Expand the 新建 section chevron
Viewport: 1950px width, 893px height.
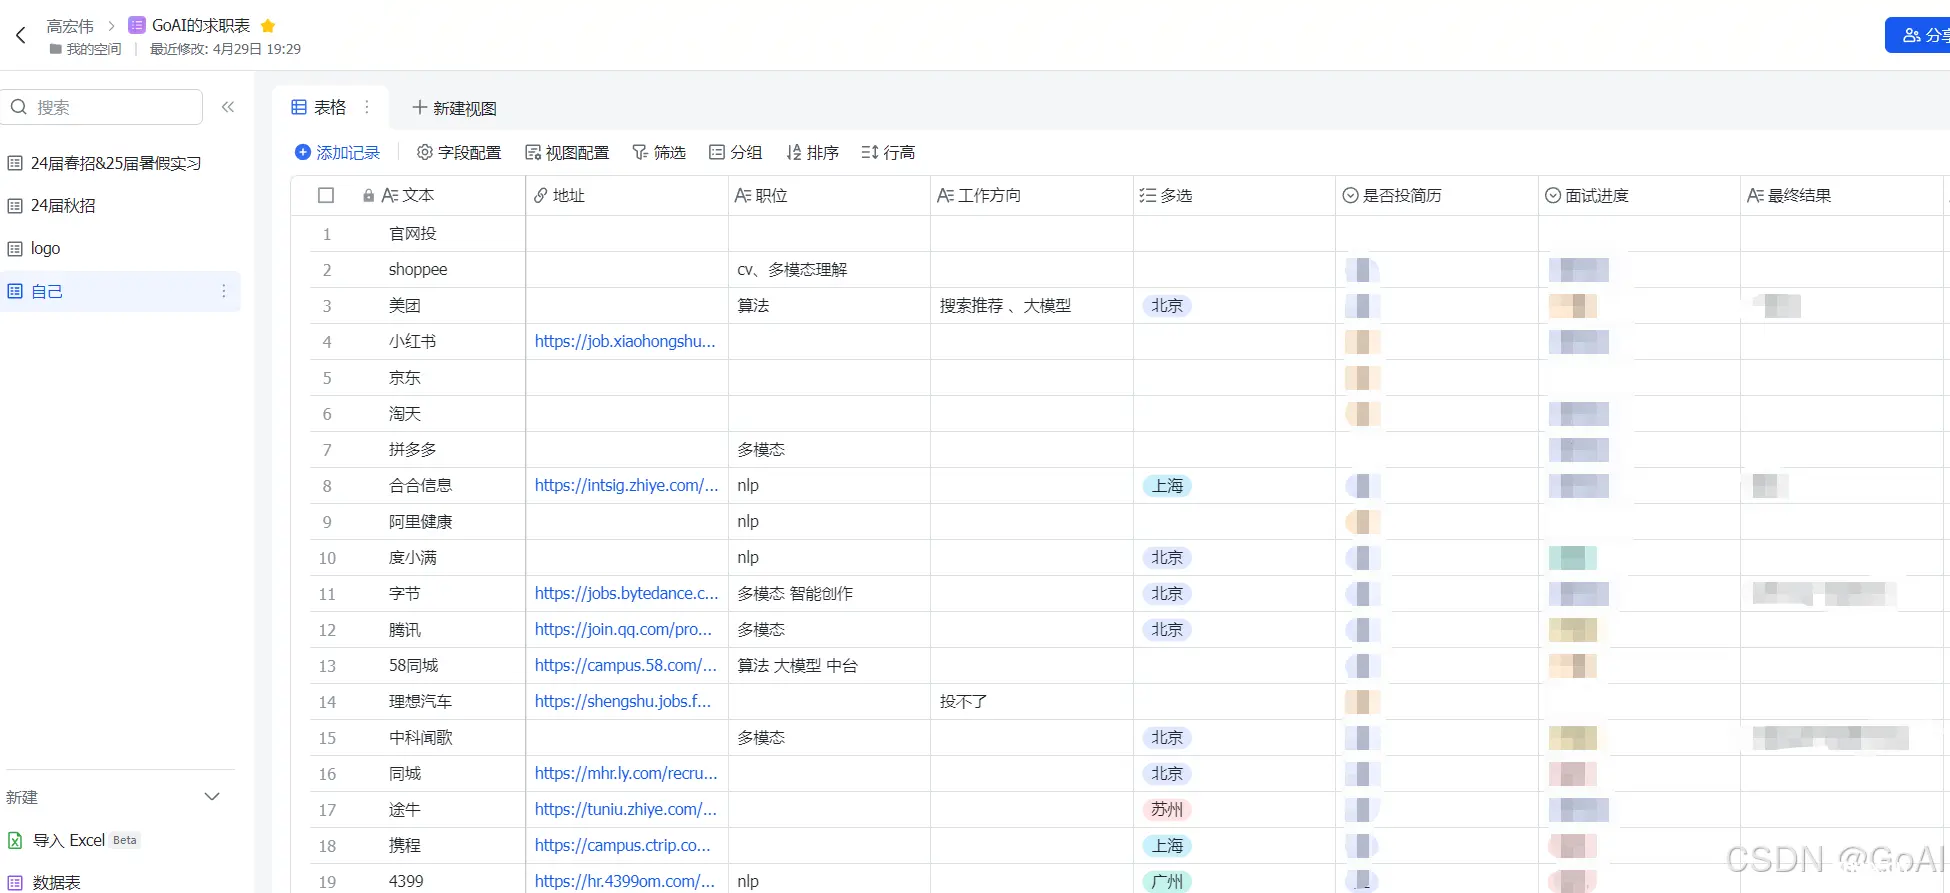(212, 797)
